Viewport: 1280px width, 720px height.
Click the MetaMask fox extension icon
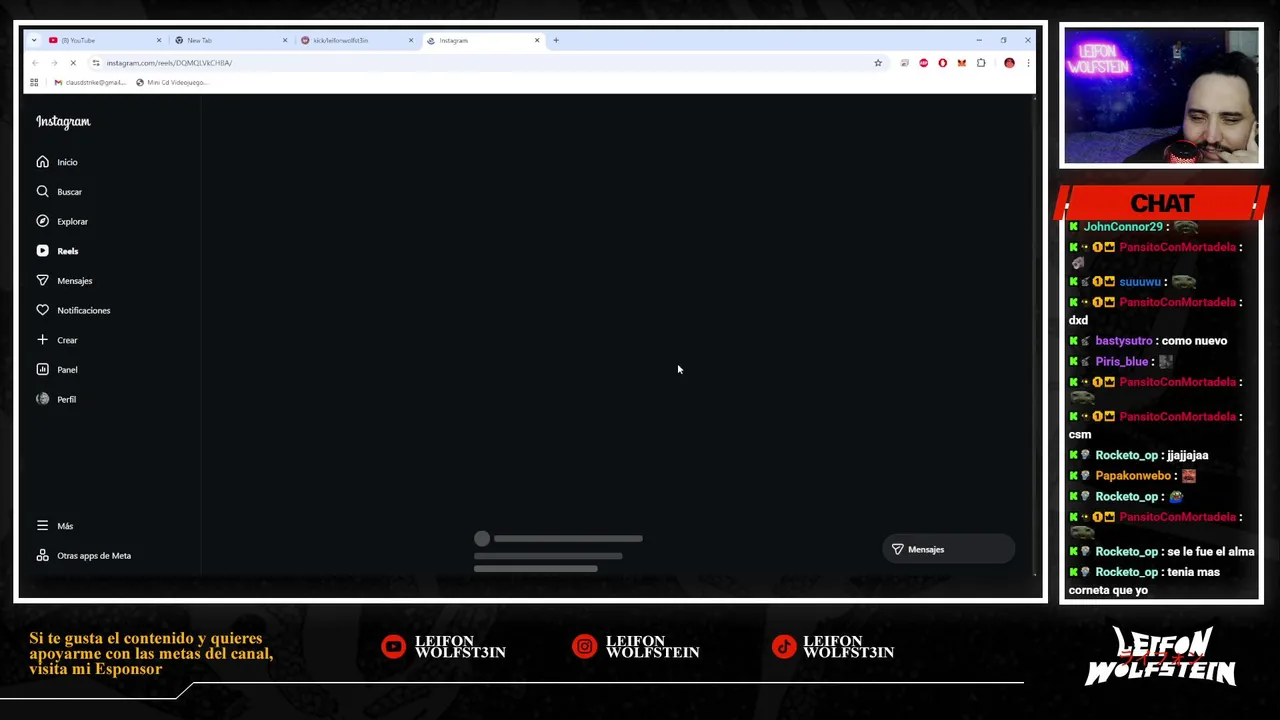[x=962, y=63]
